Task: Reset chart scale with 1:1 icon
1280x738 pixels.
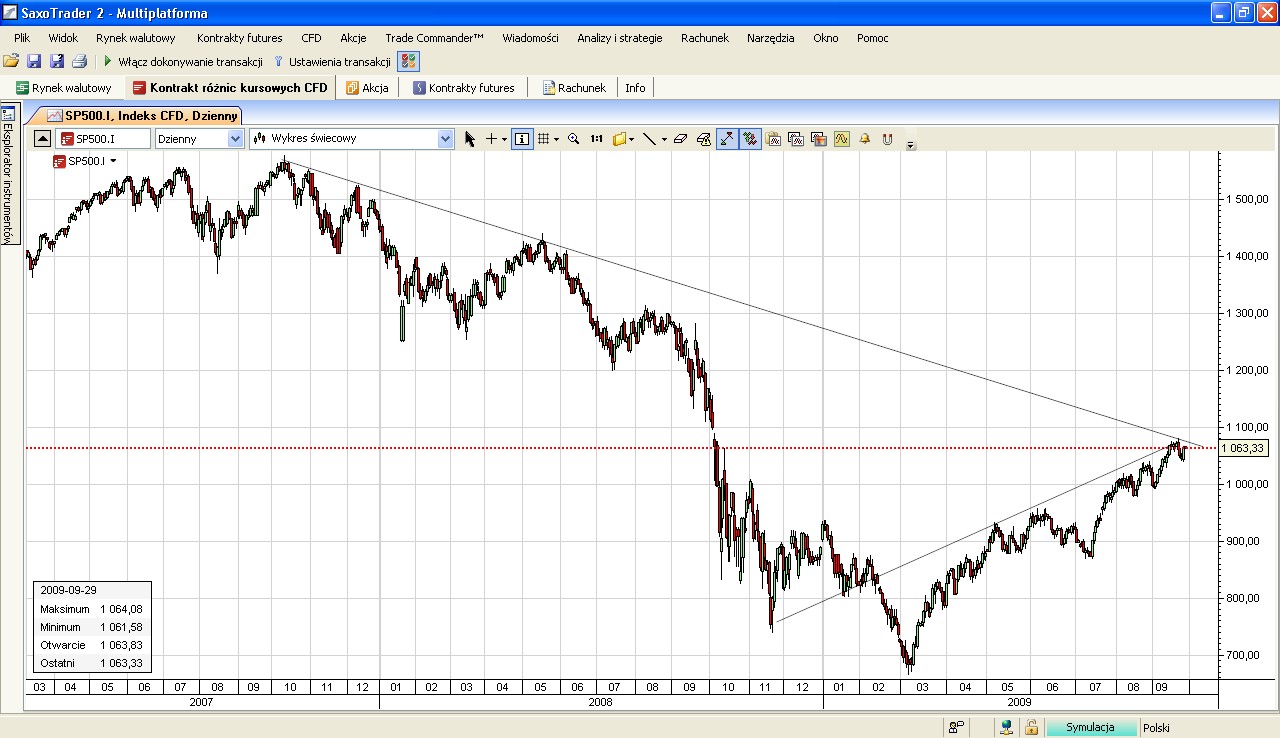Action: pyautogui.click(x=596, y=139)
